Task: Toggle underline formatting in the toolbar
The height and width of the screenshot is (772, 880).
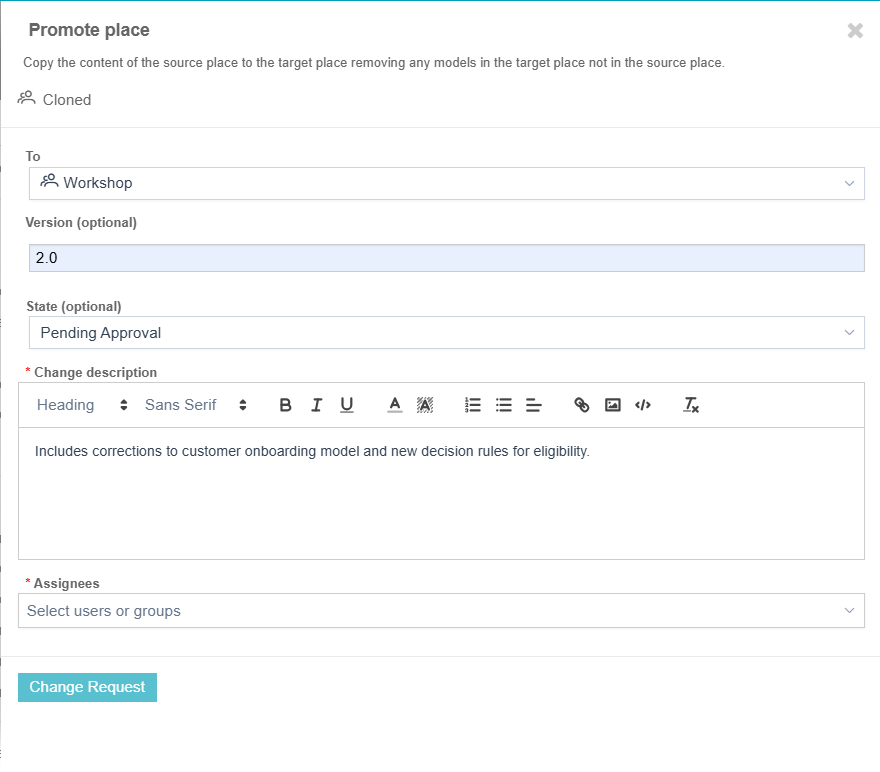Action: coord(346,405)
